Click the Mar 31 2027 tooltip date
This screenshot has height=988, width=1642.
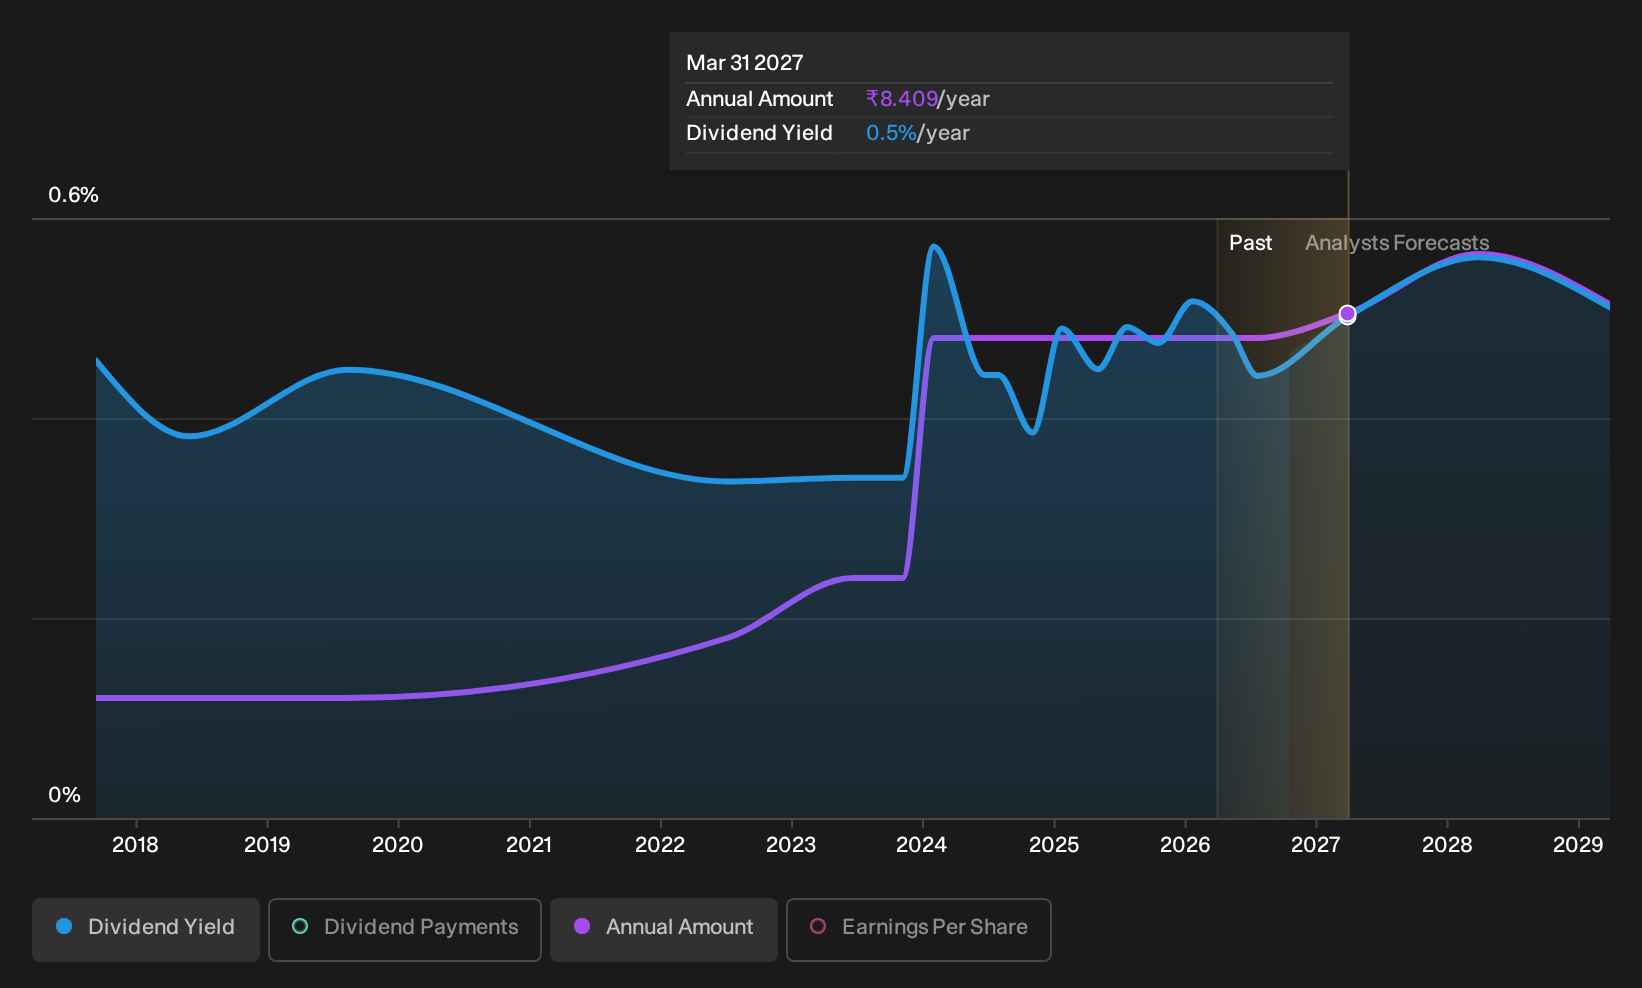pyautogui.click(x=745, y=63)
